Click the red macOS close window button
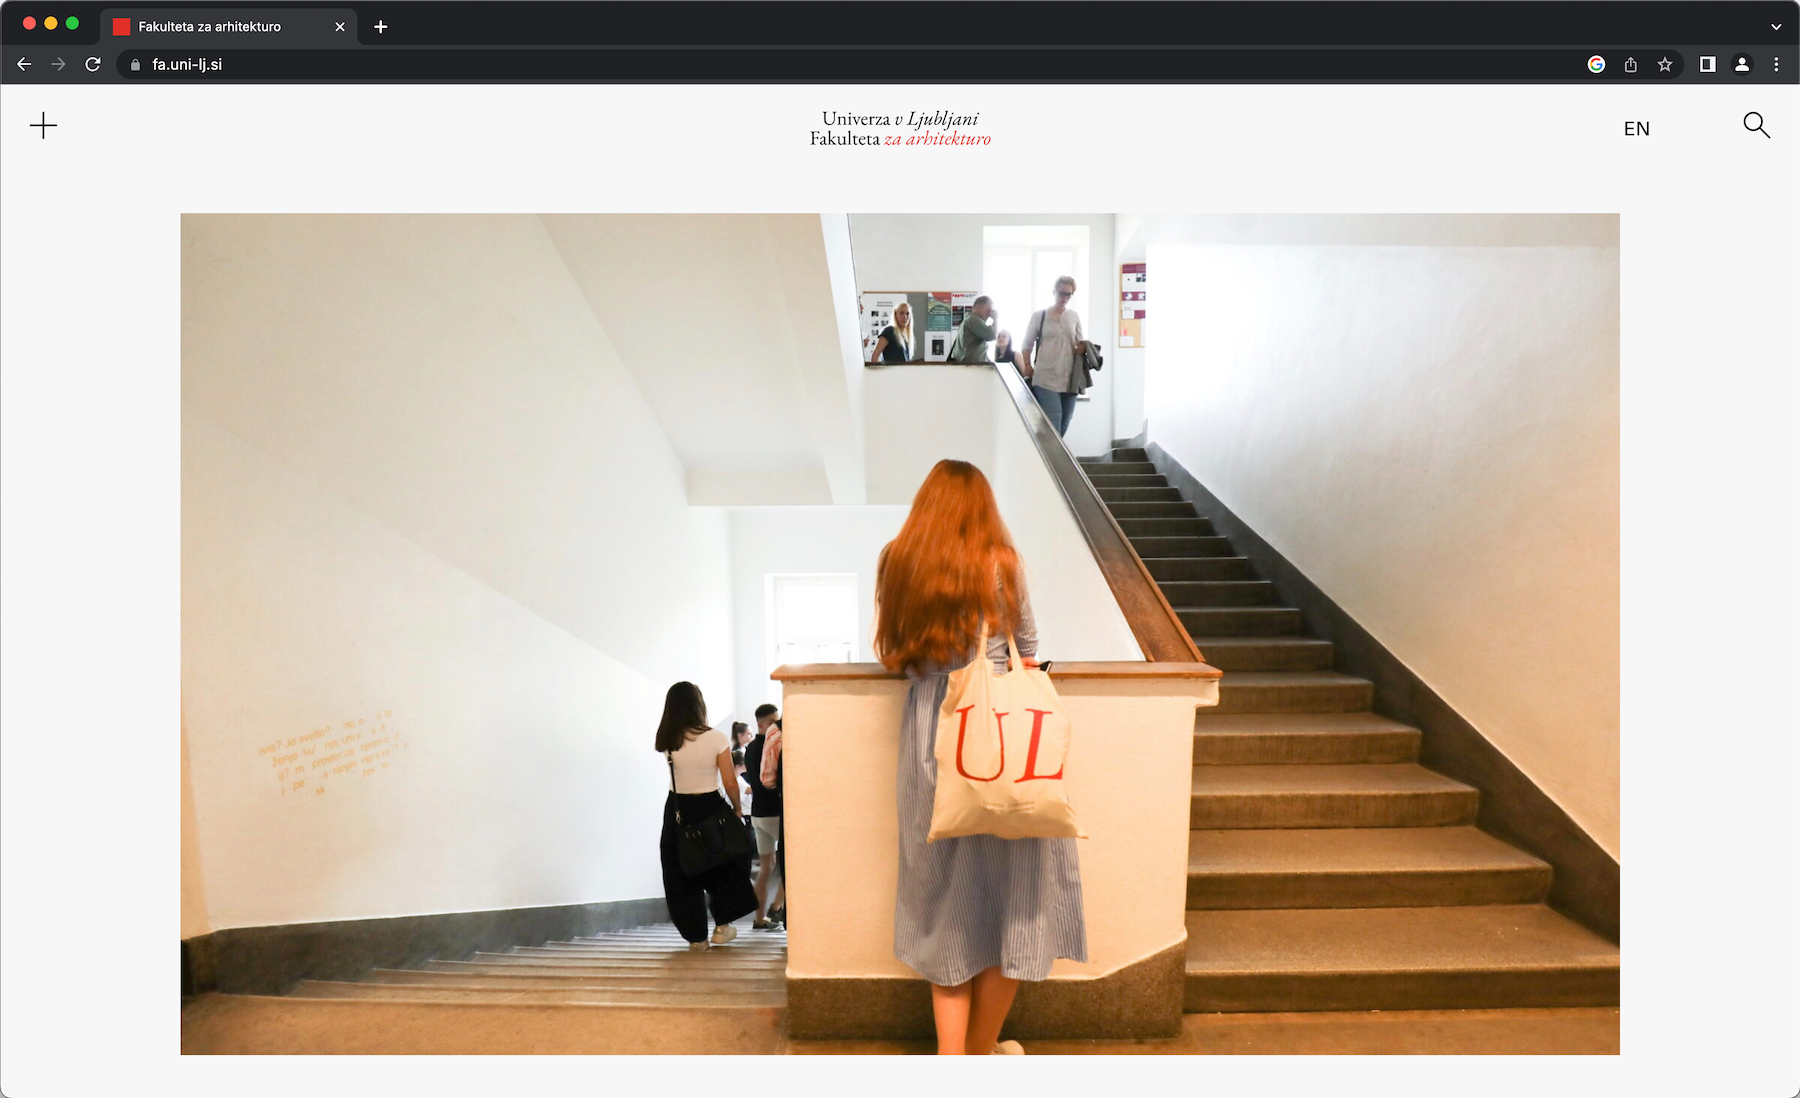 29,23
